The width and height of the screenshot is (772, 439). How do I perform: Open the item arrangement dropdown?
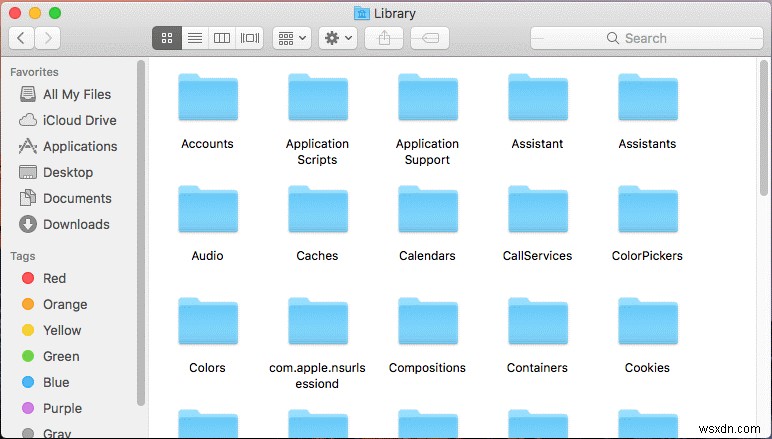point(292,38)
